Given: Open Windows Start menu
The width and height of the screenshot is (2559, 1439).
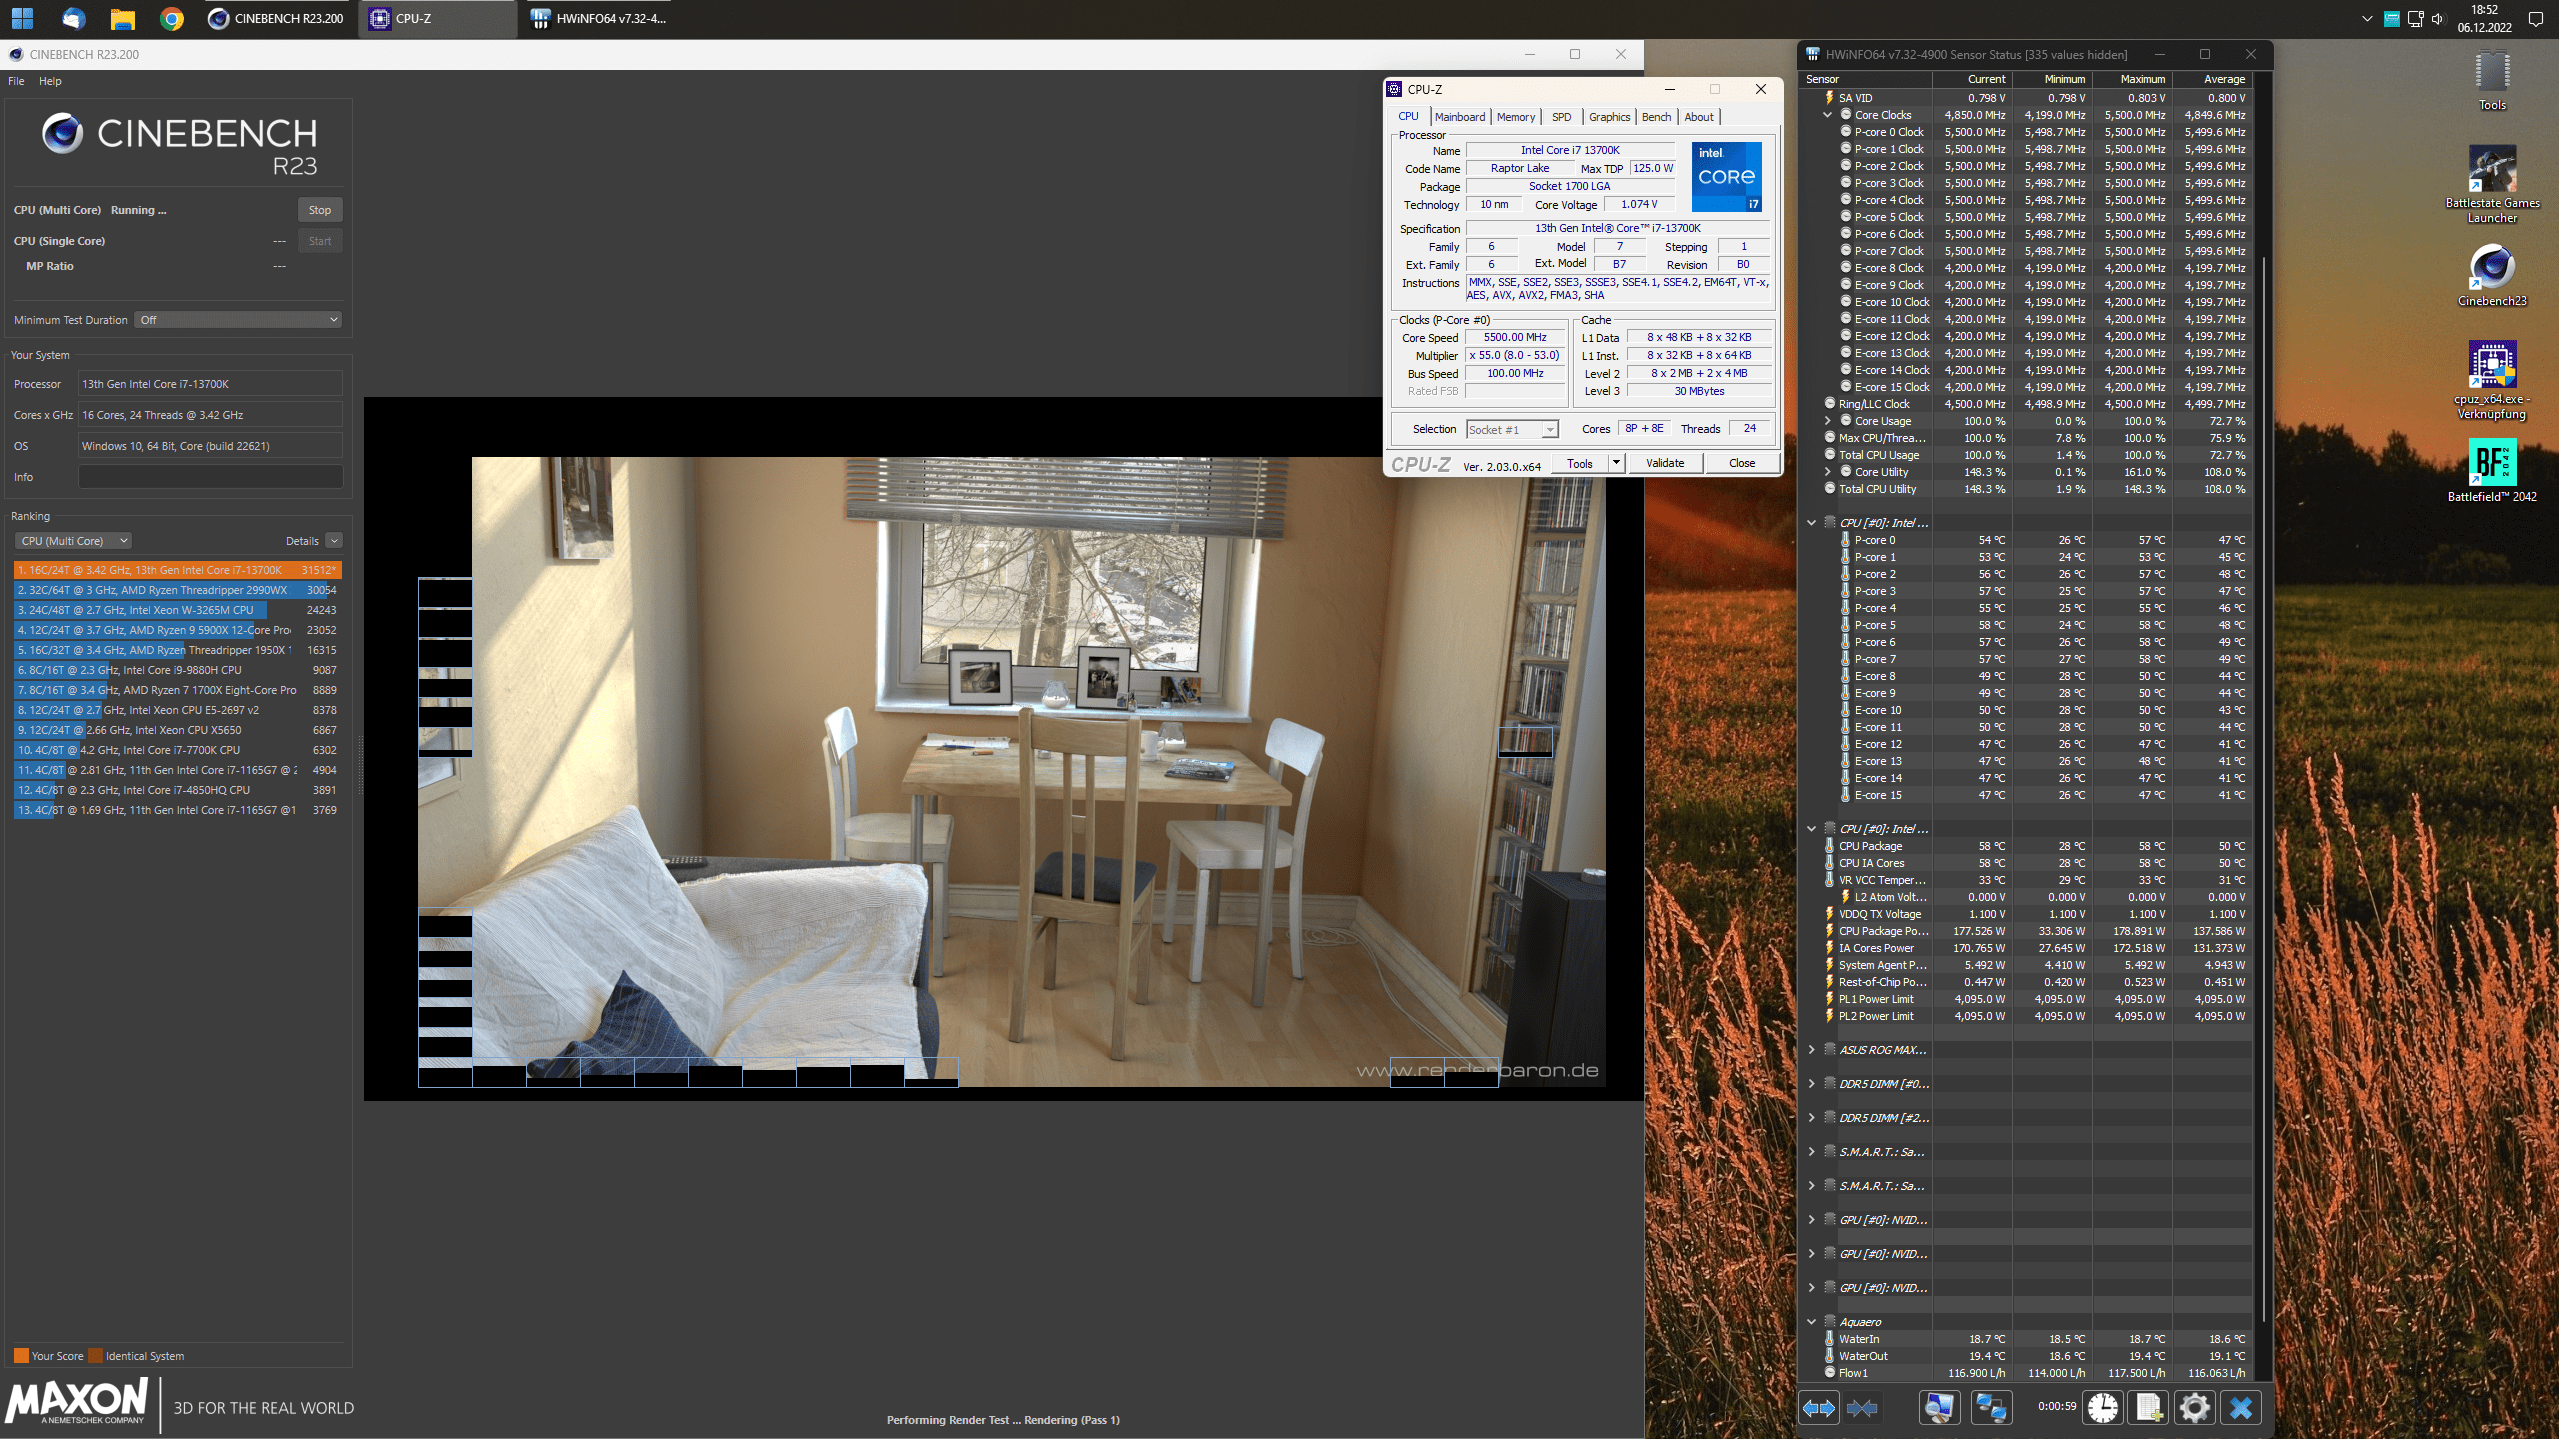Looking at the screenshot, I should 22,18.
